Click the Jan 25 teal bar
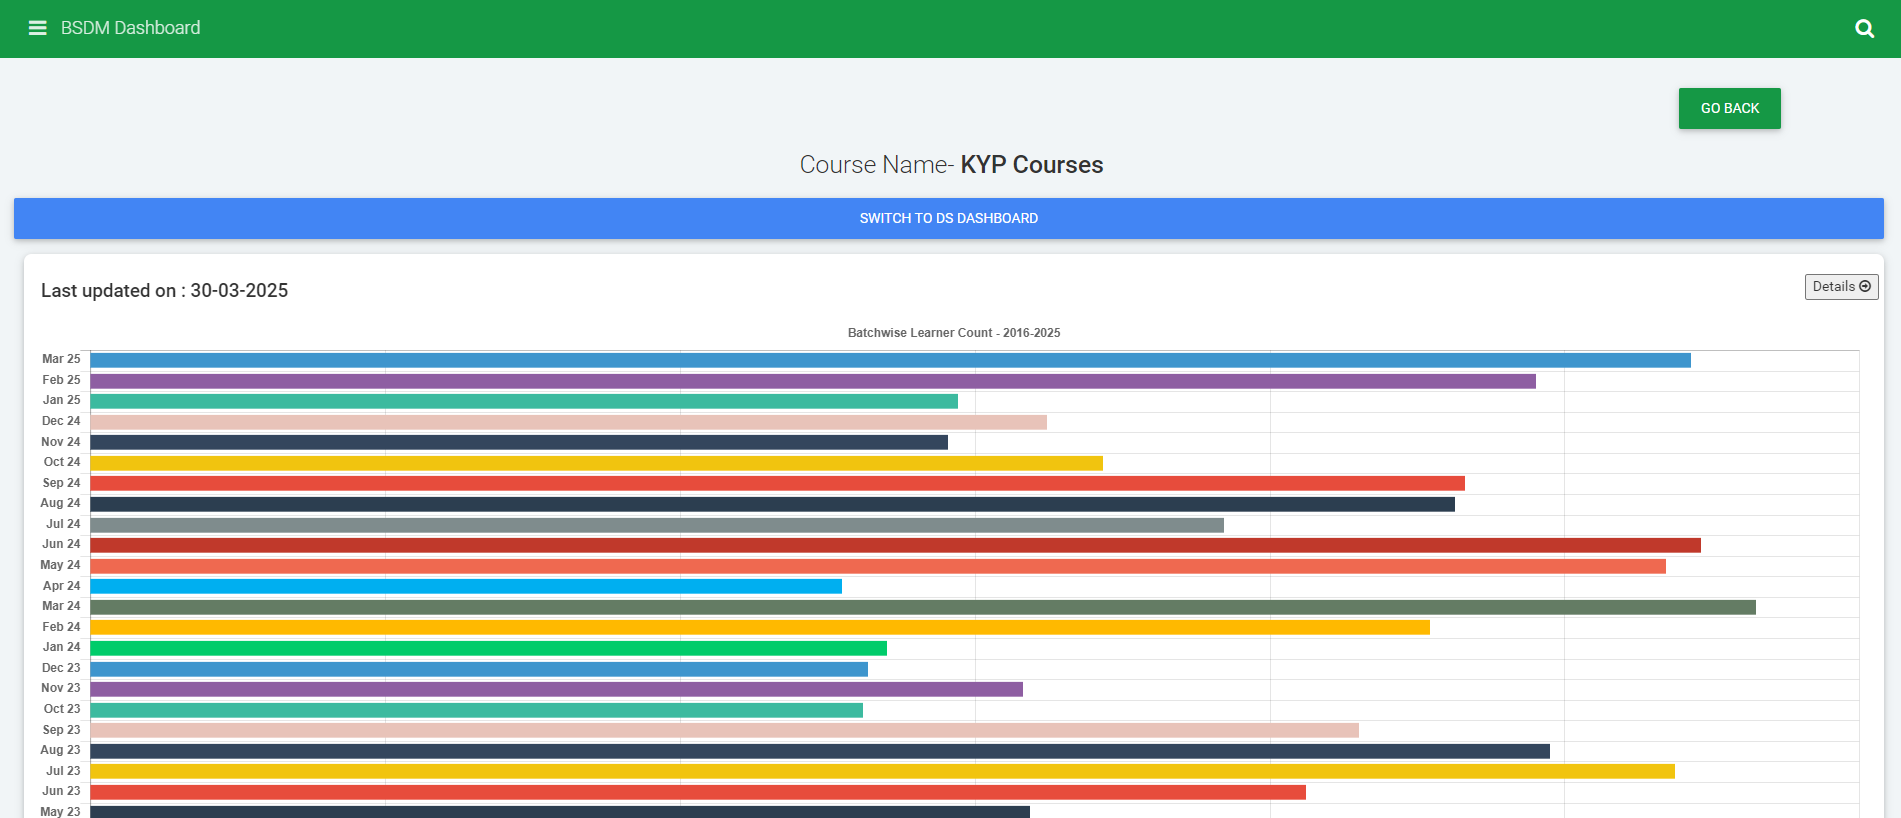The height and width of the screenshot is (818, 1901). tap(524, 401)
